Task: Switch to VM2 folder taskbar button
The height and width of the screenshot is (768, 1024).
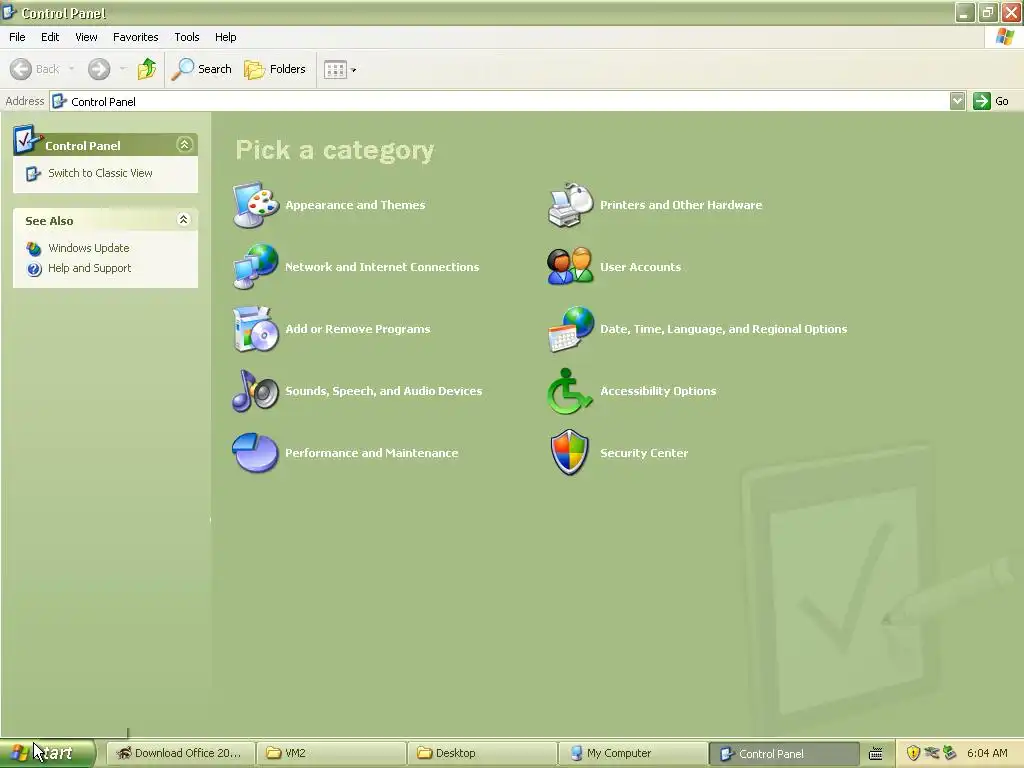Action: click(x=330, y=753)
